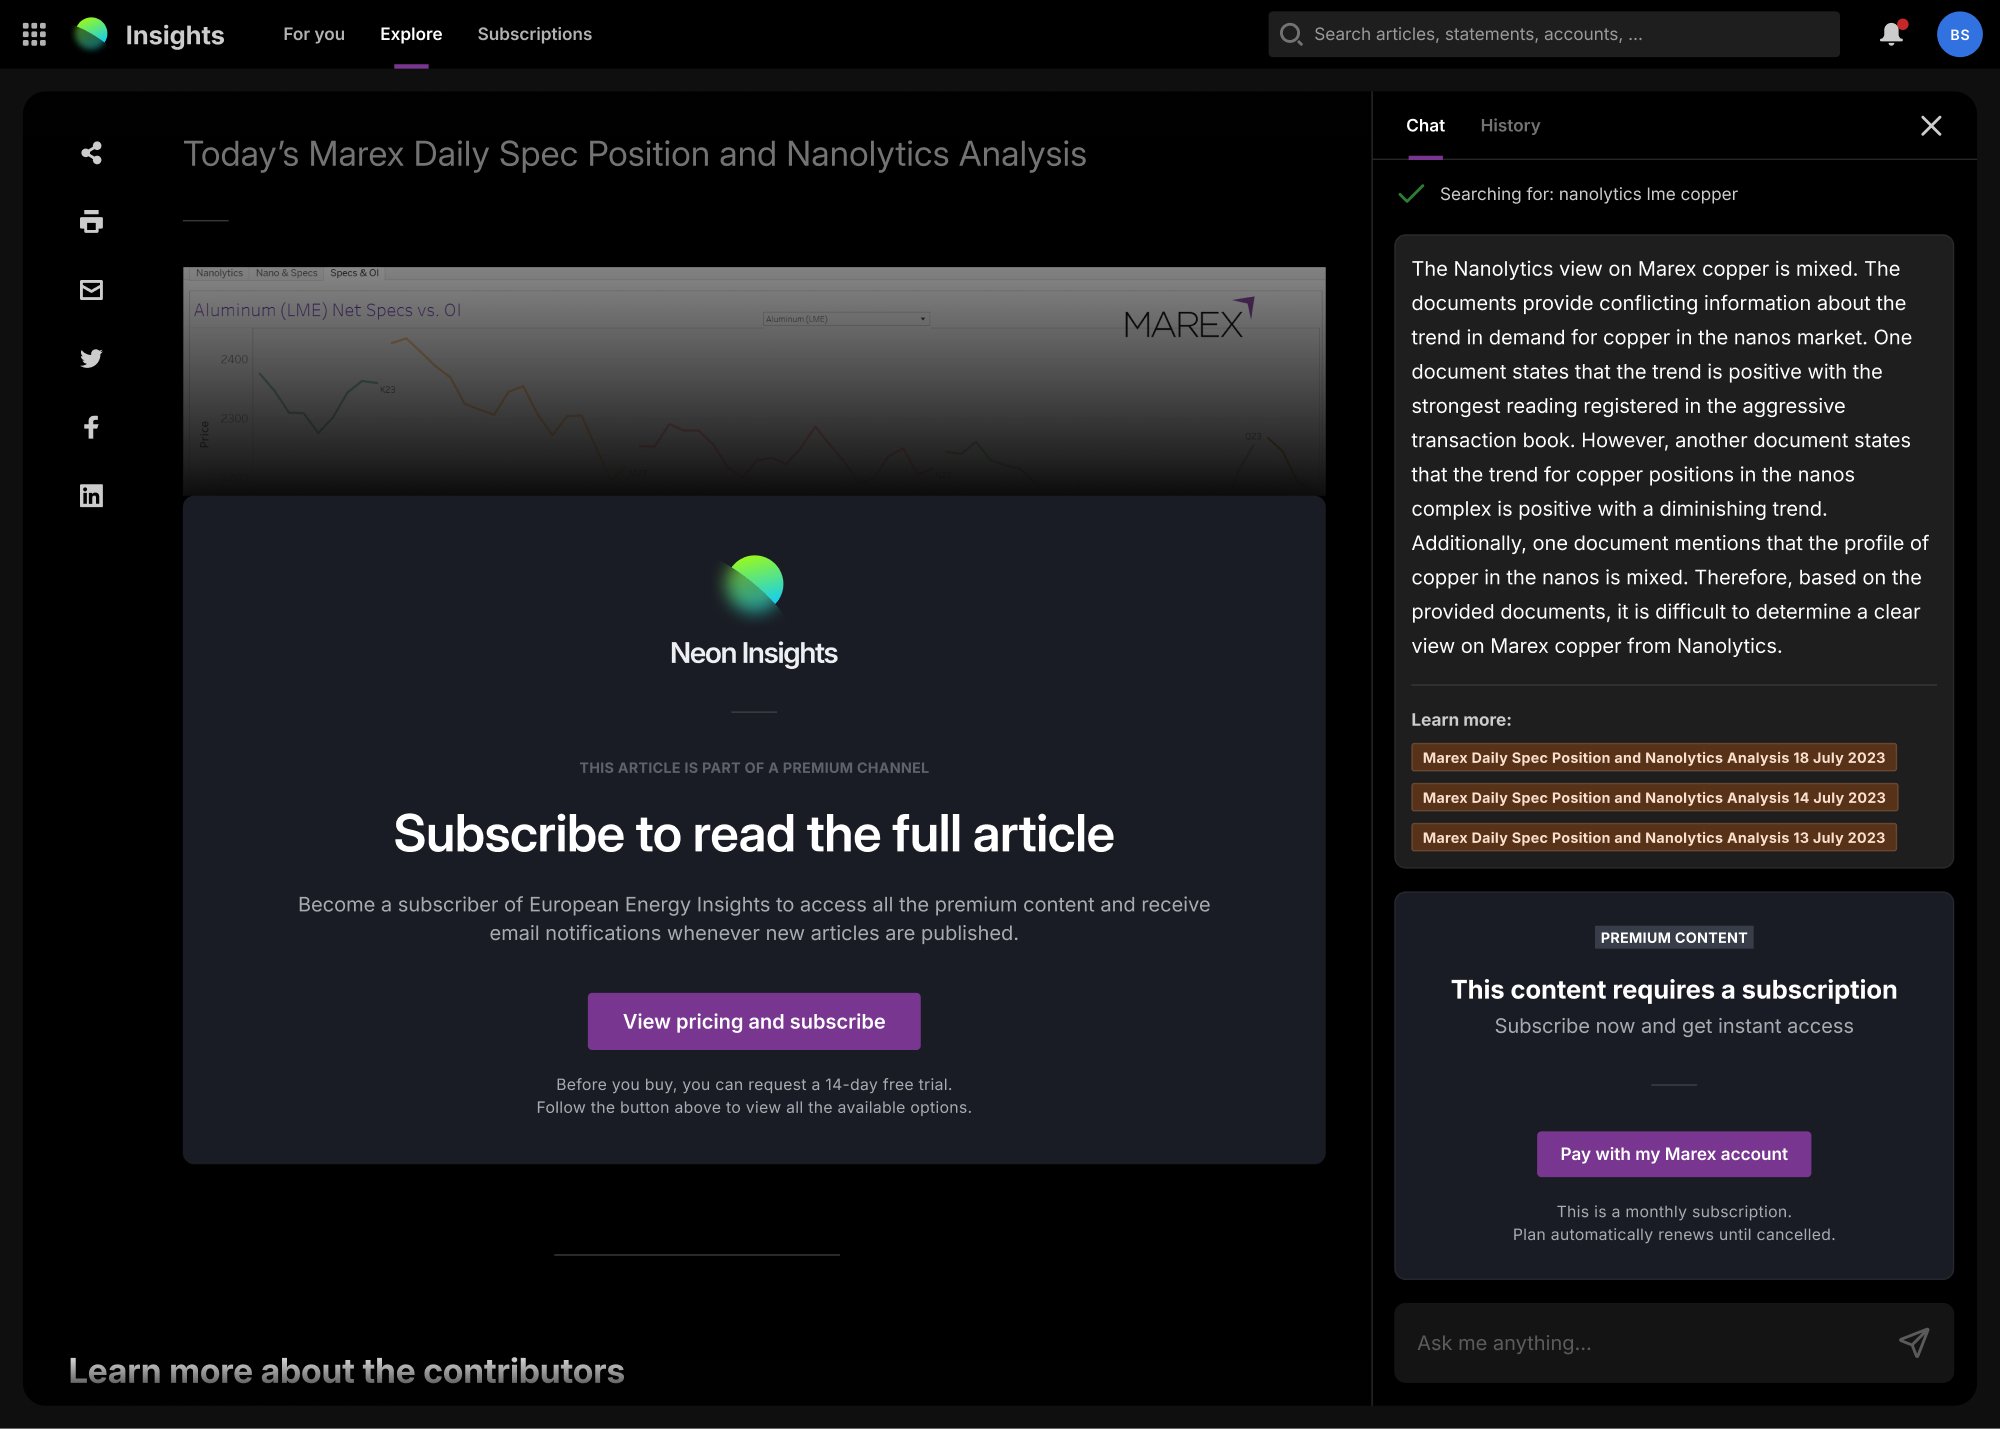Print the article

pos(91,221)
